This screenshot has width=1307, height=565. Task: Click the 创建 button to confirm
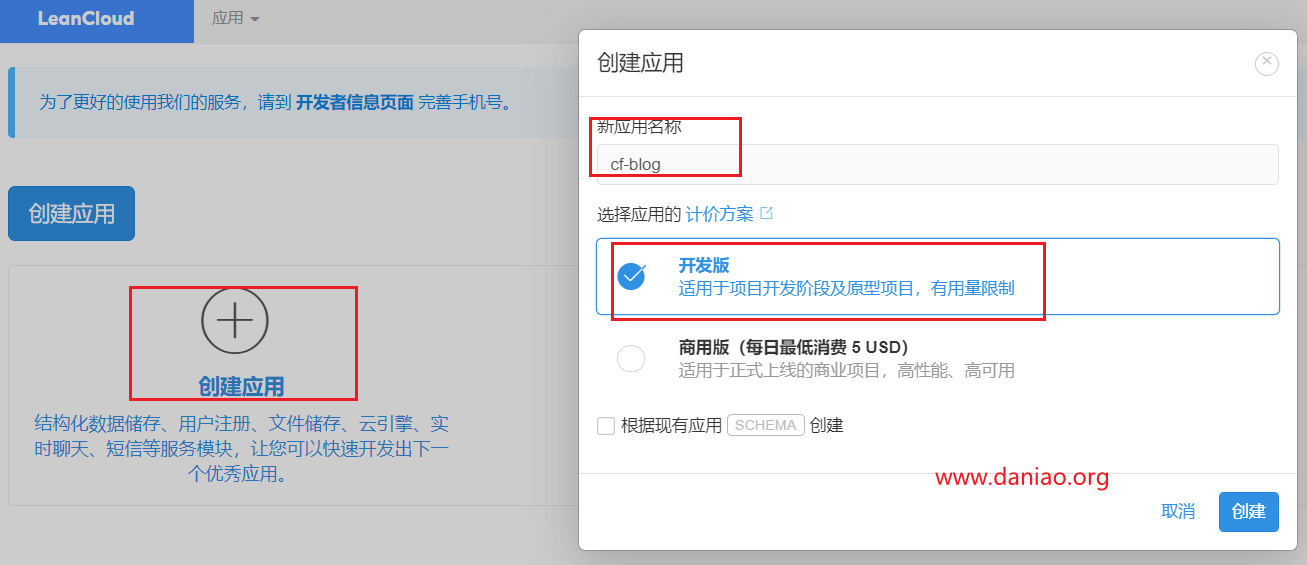(x=1248, y=511)
